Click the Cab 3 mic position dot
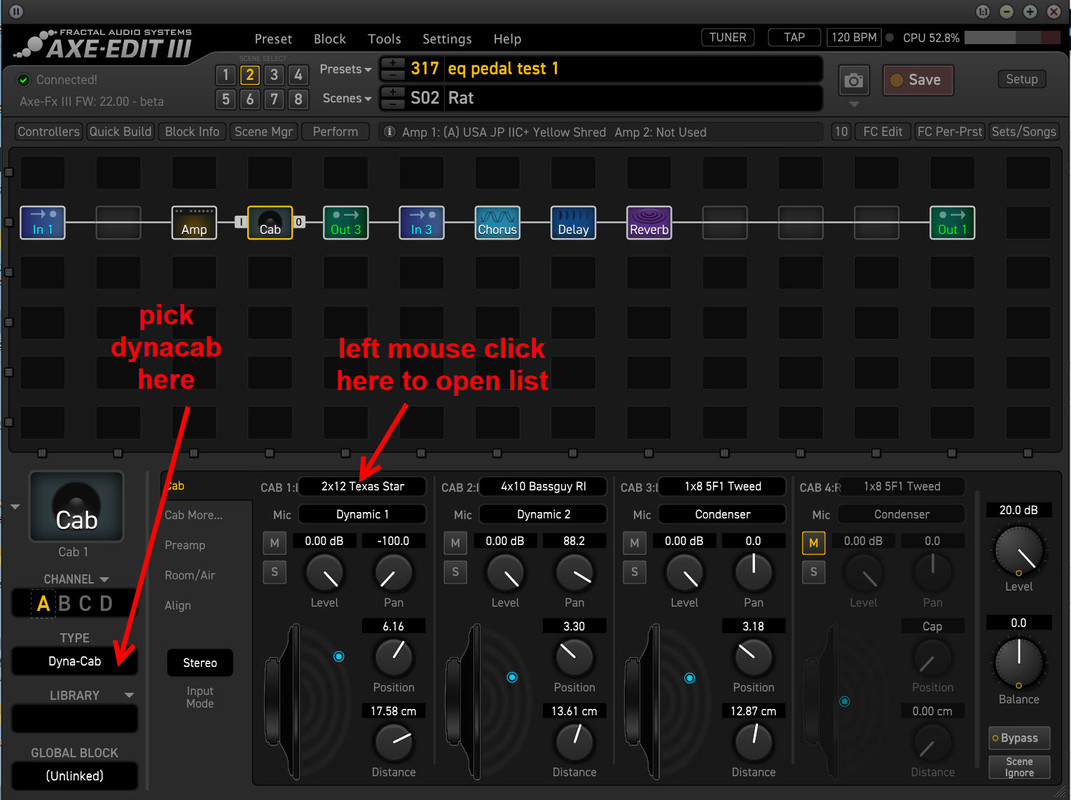The width and height of the screenshot is (1071, 800). tap(690, 678)
